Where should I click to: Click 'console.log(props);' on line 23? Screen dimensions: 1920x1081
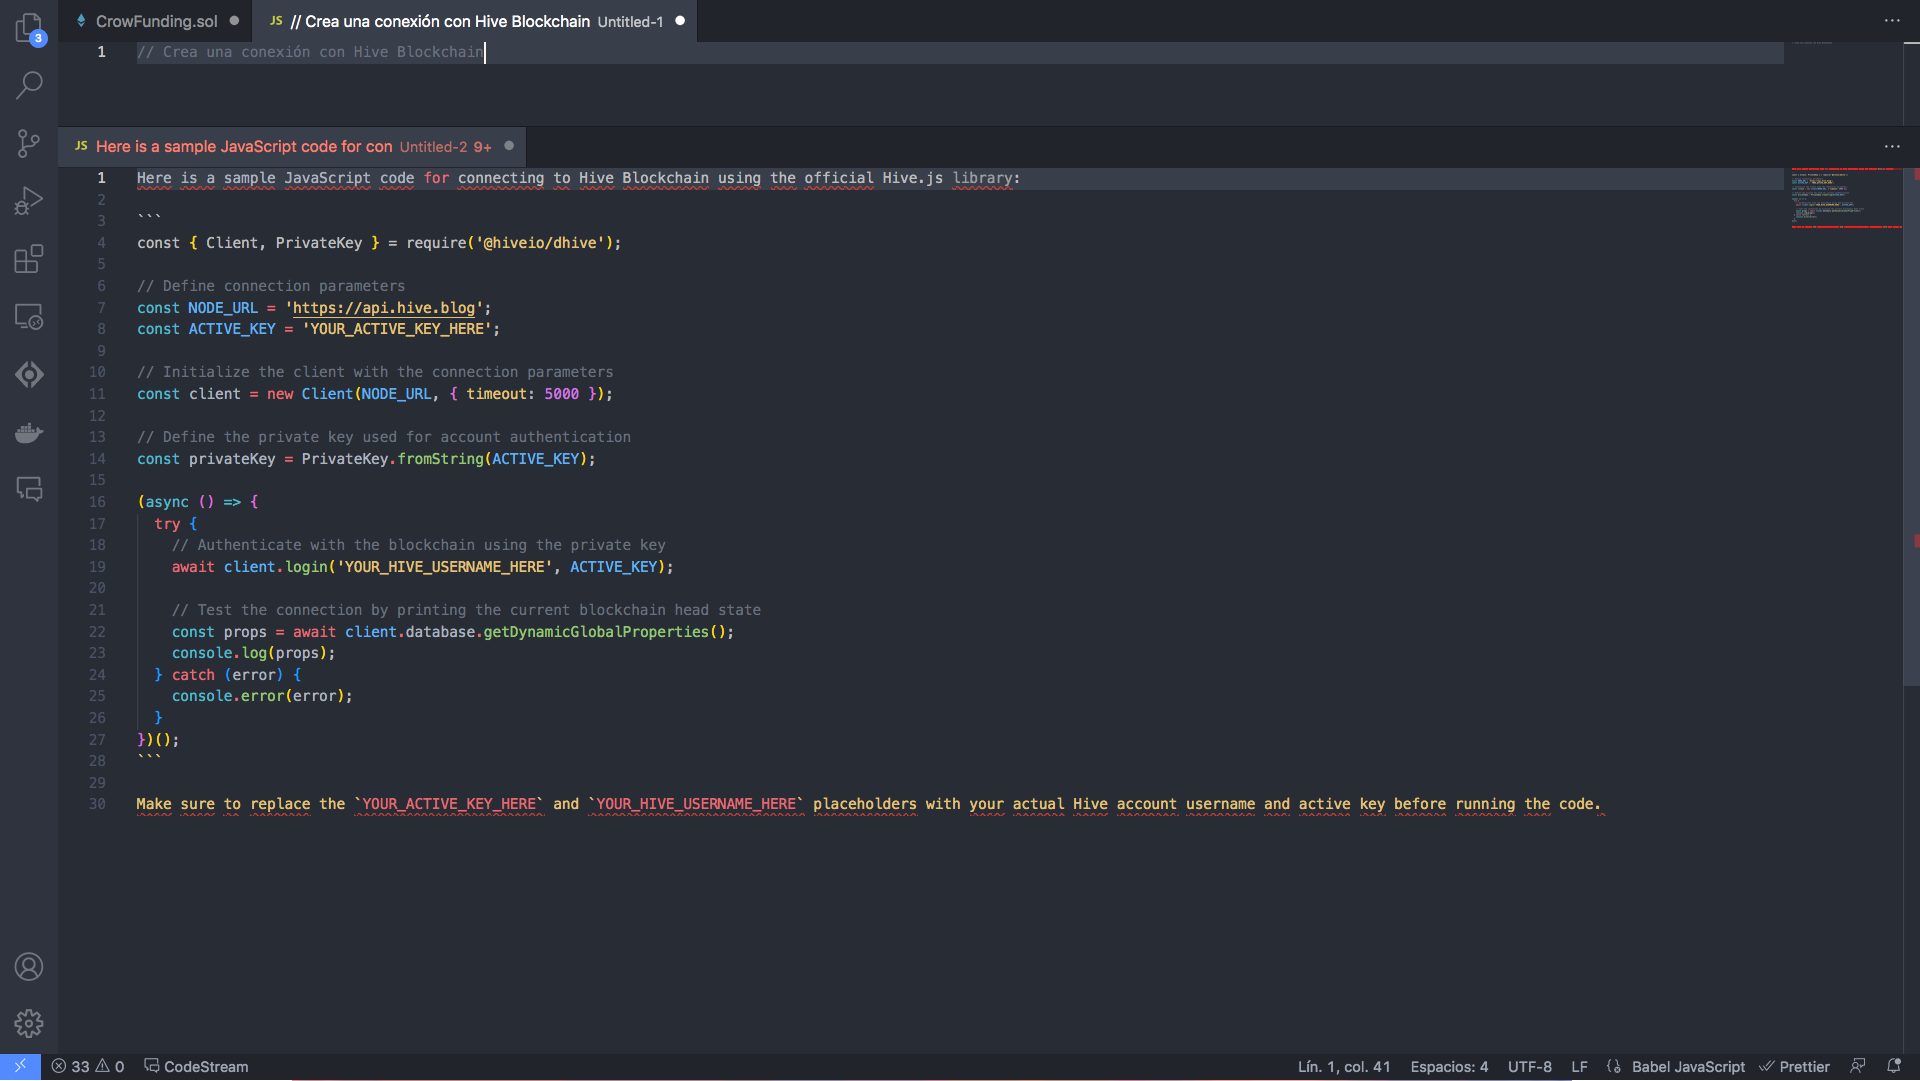click(x=253, y=653)
